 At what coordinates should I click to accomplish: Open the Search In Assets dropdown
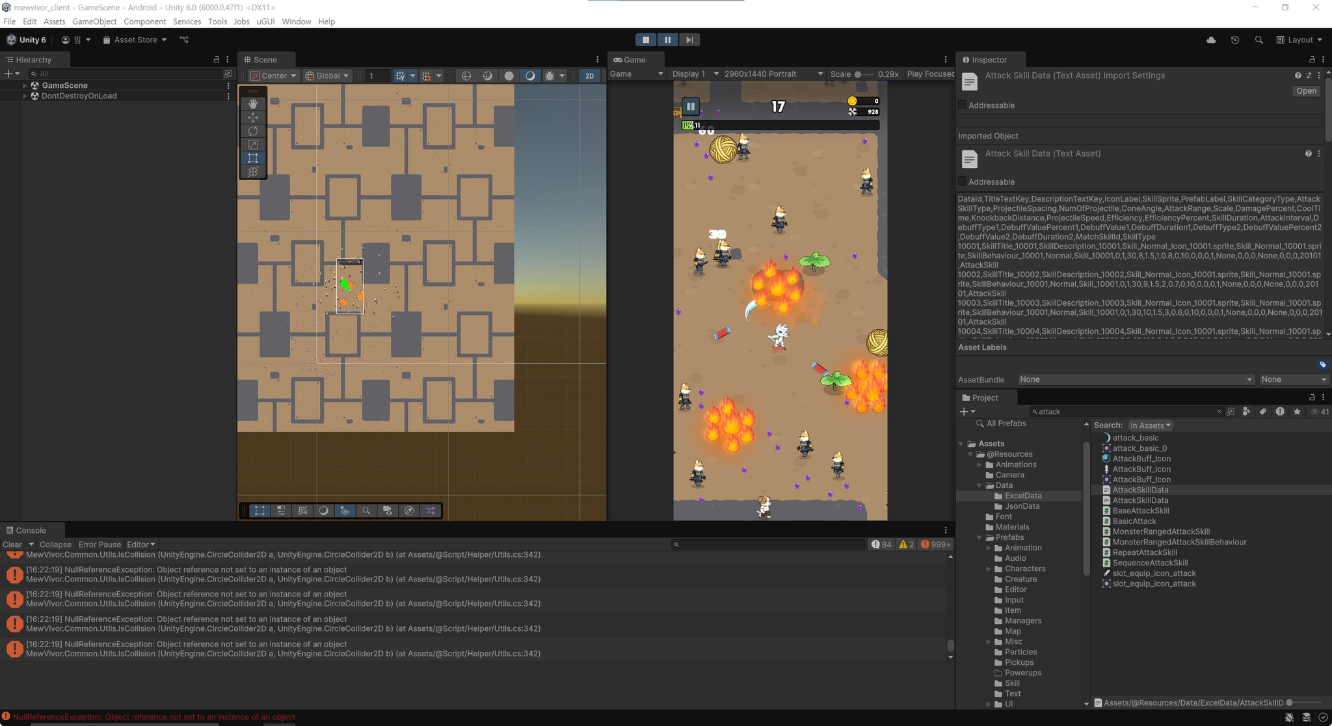1150,425
